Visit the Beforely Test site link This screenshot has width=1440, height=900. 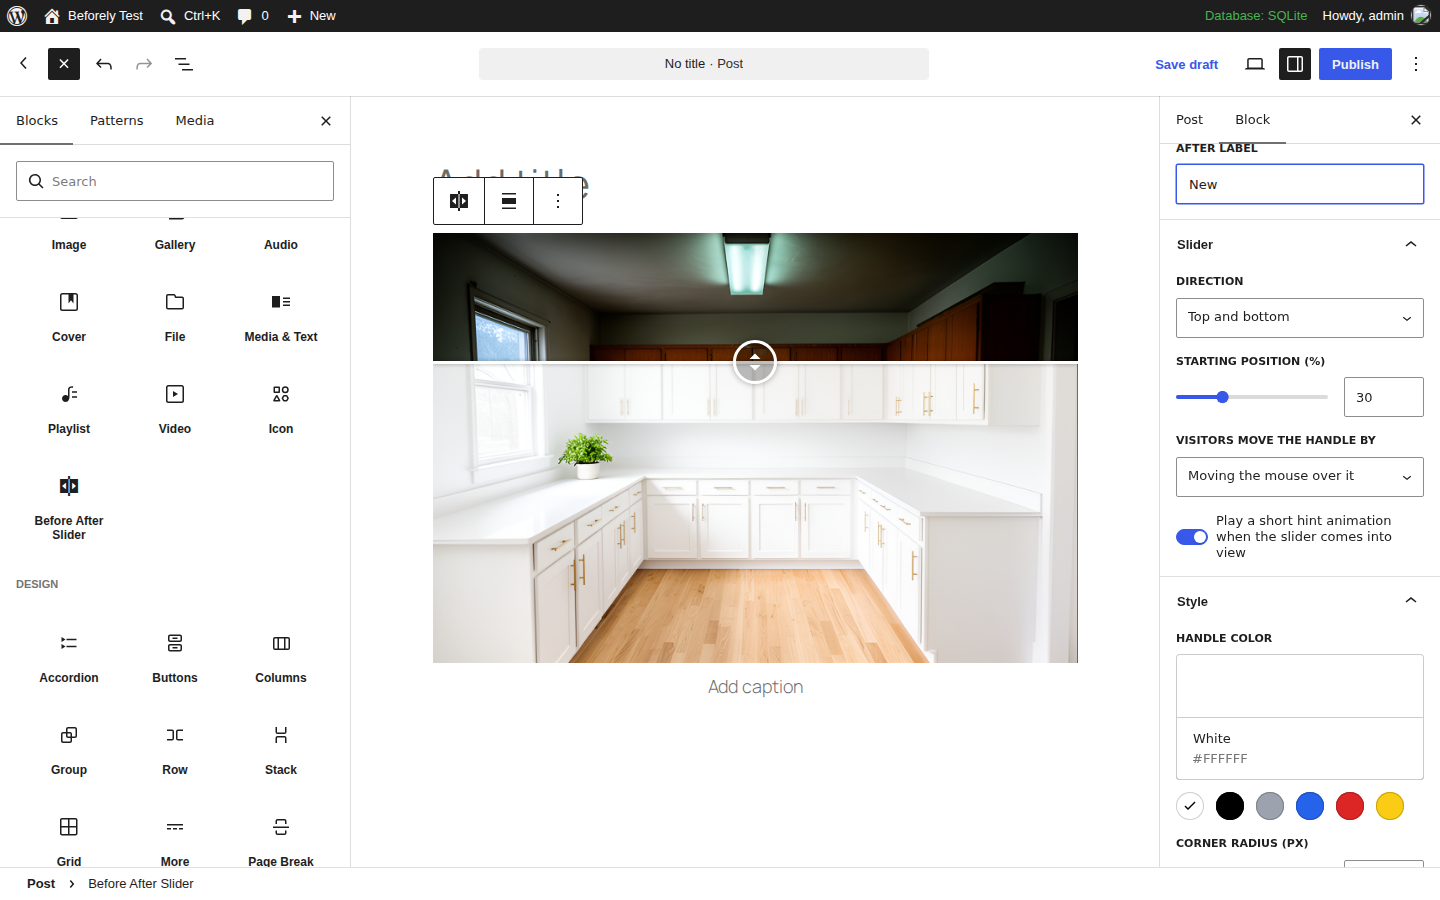tap(94, 16)
